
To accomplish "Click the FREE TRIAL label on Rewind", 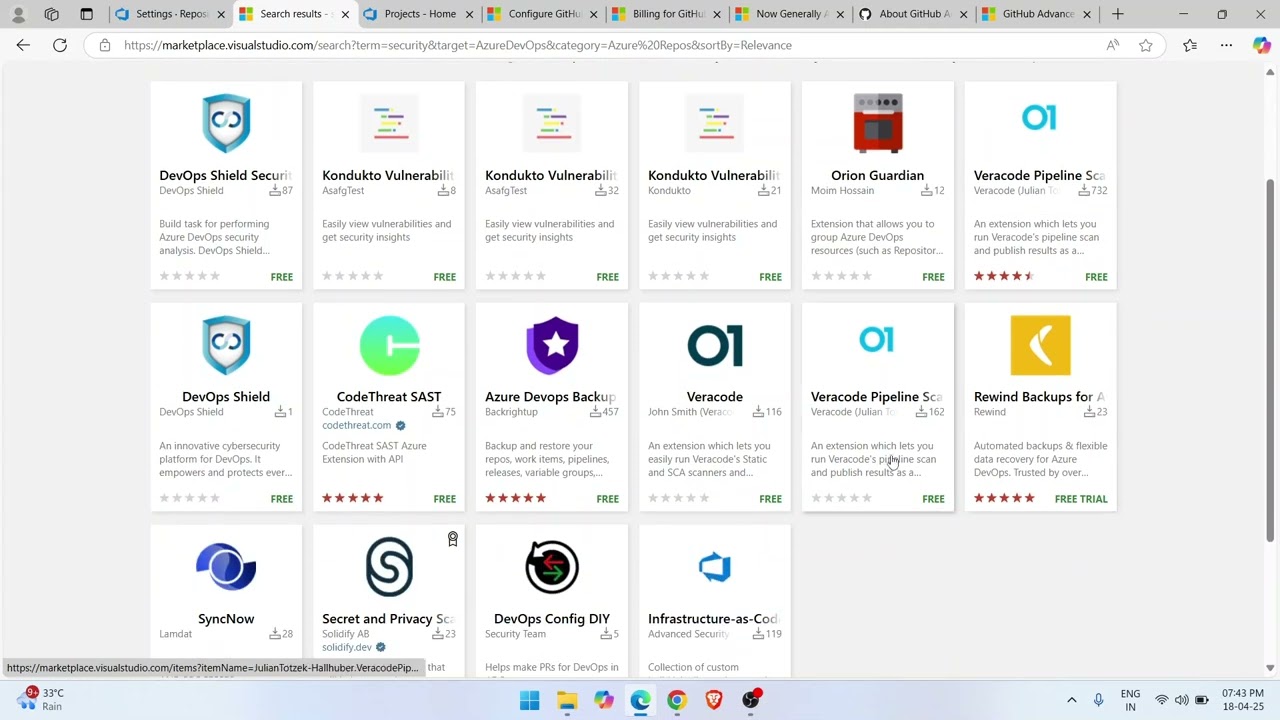I will [1081, 499].
